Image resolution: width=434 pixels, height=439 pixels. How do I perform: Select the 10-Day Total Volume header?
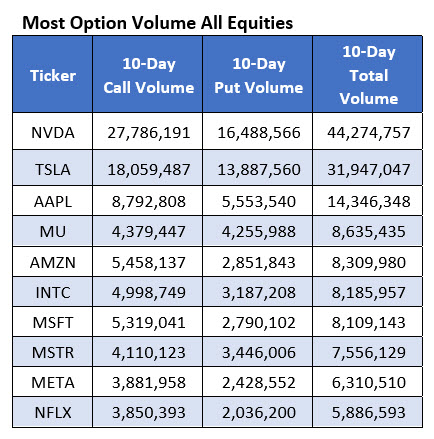[x=368, y=75]
